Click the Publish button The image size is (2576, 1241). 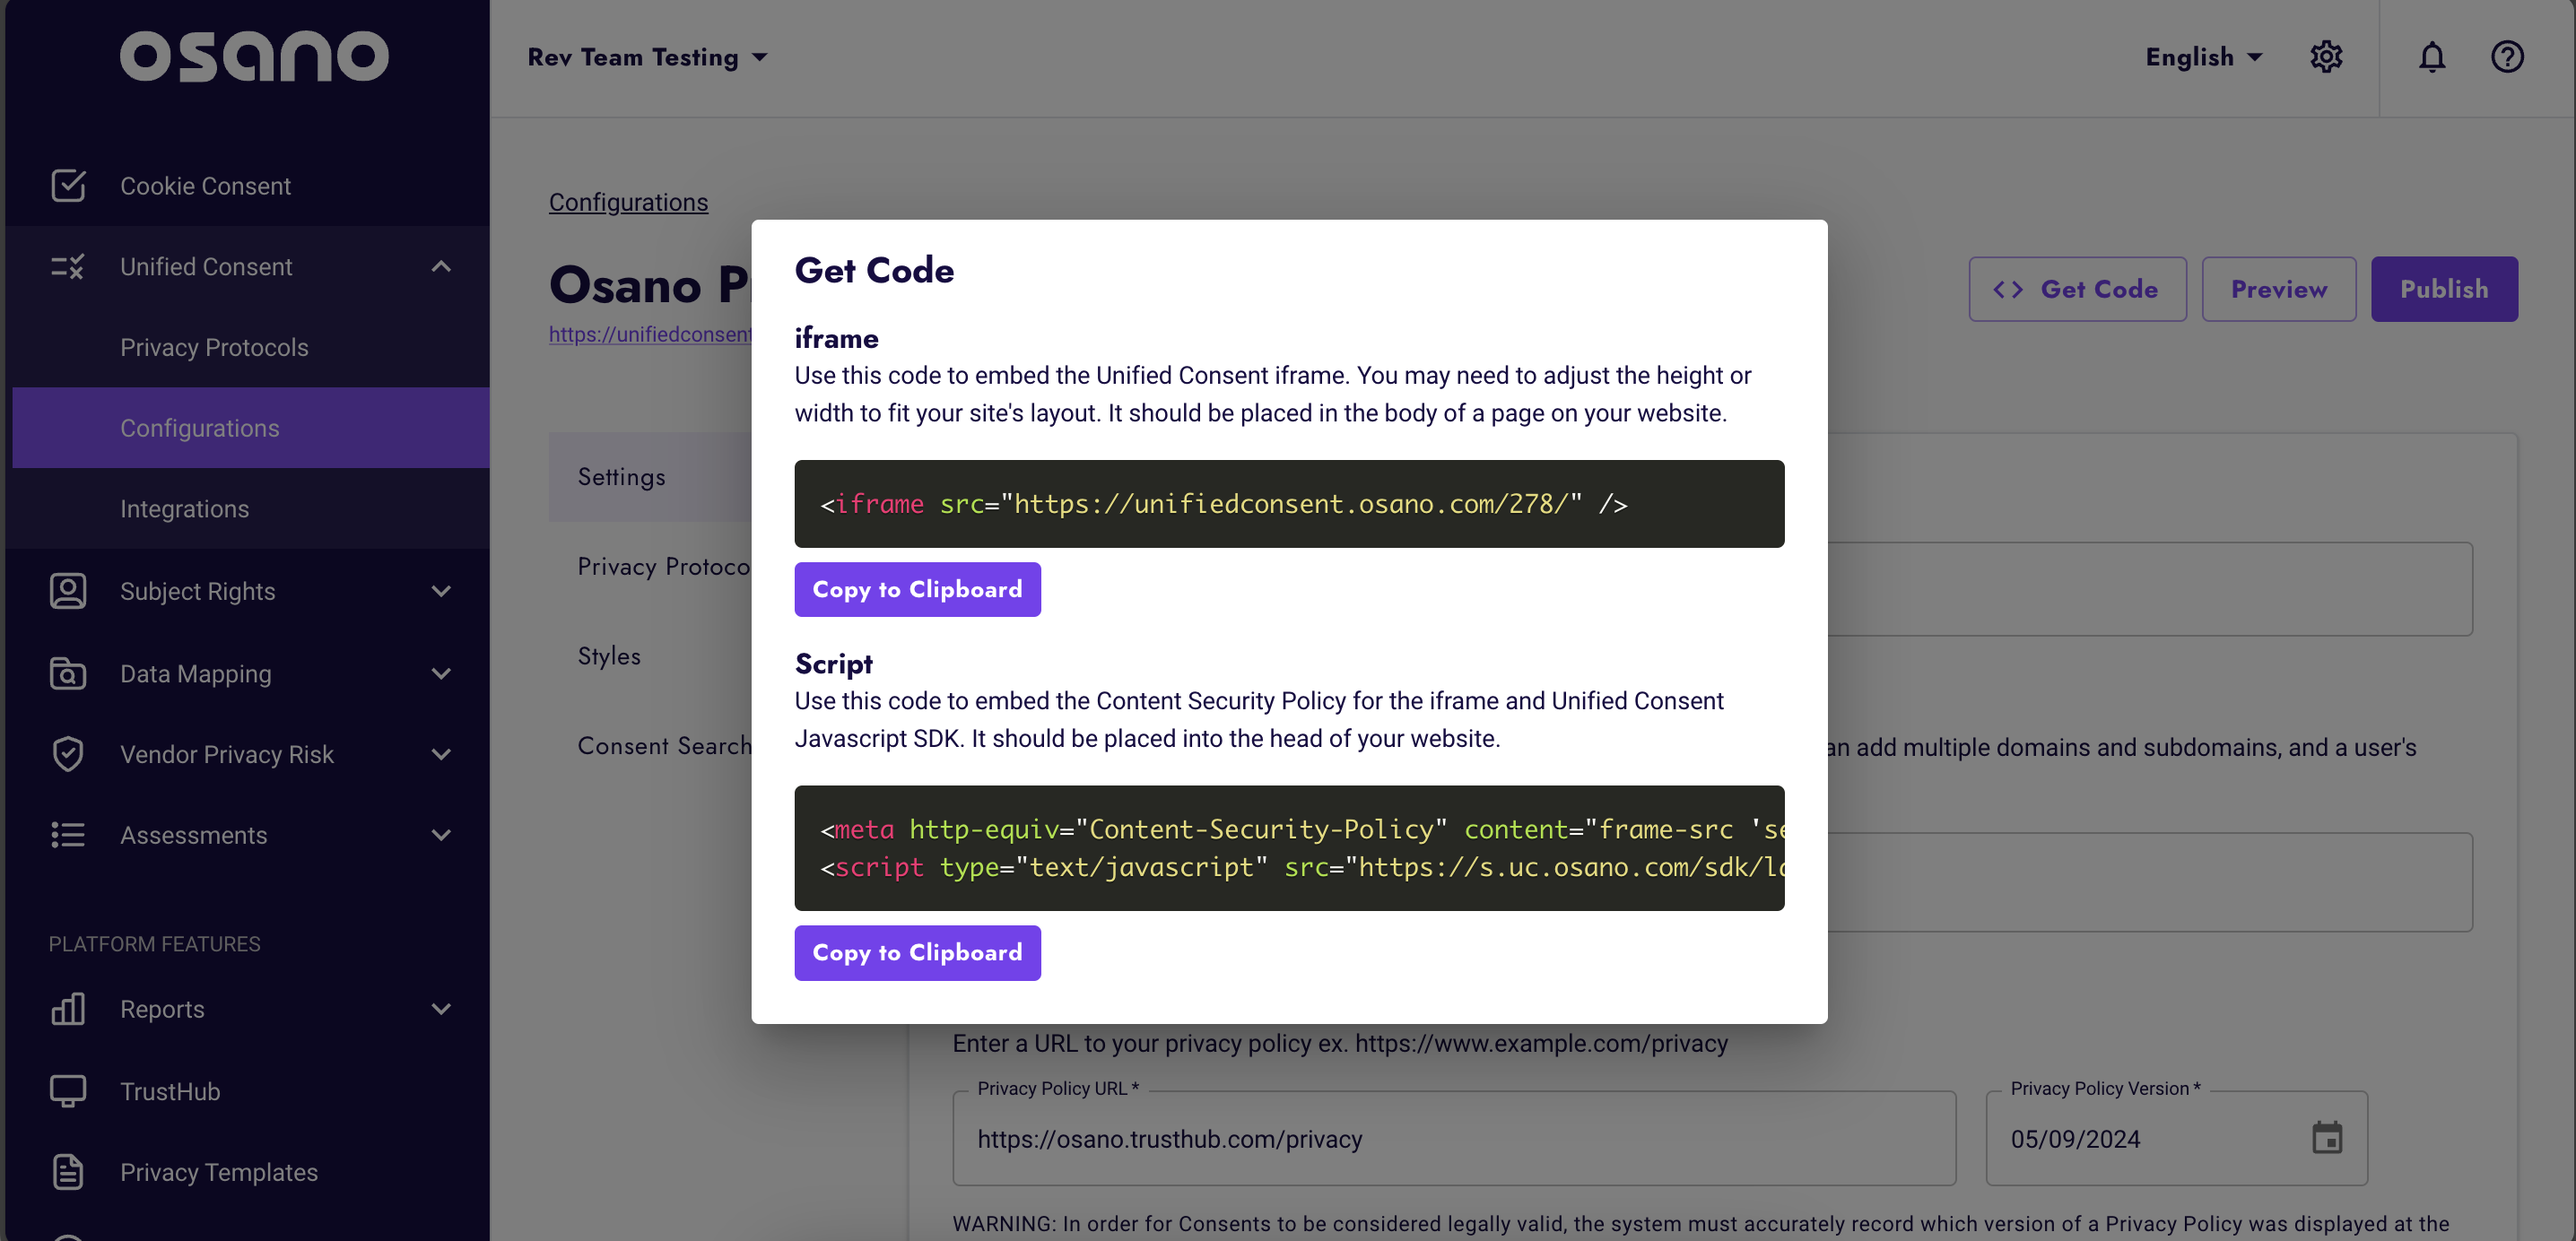2444,289
